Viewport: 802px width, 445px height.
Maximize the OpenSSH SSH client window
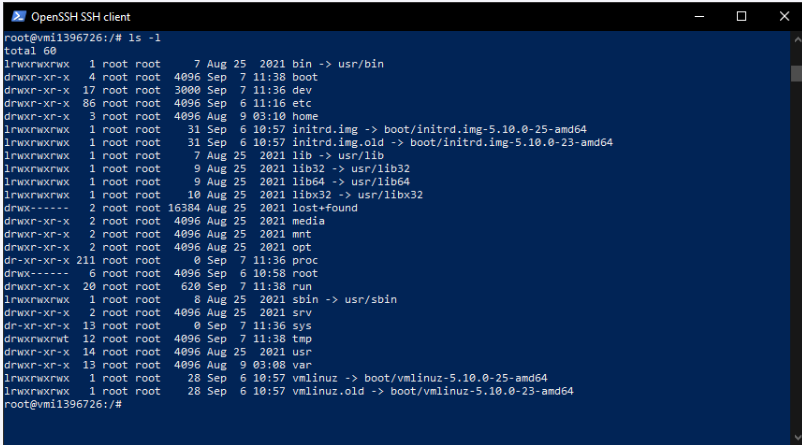point(741,17)
